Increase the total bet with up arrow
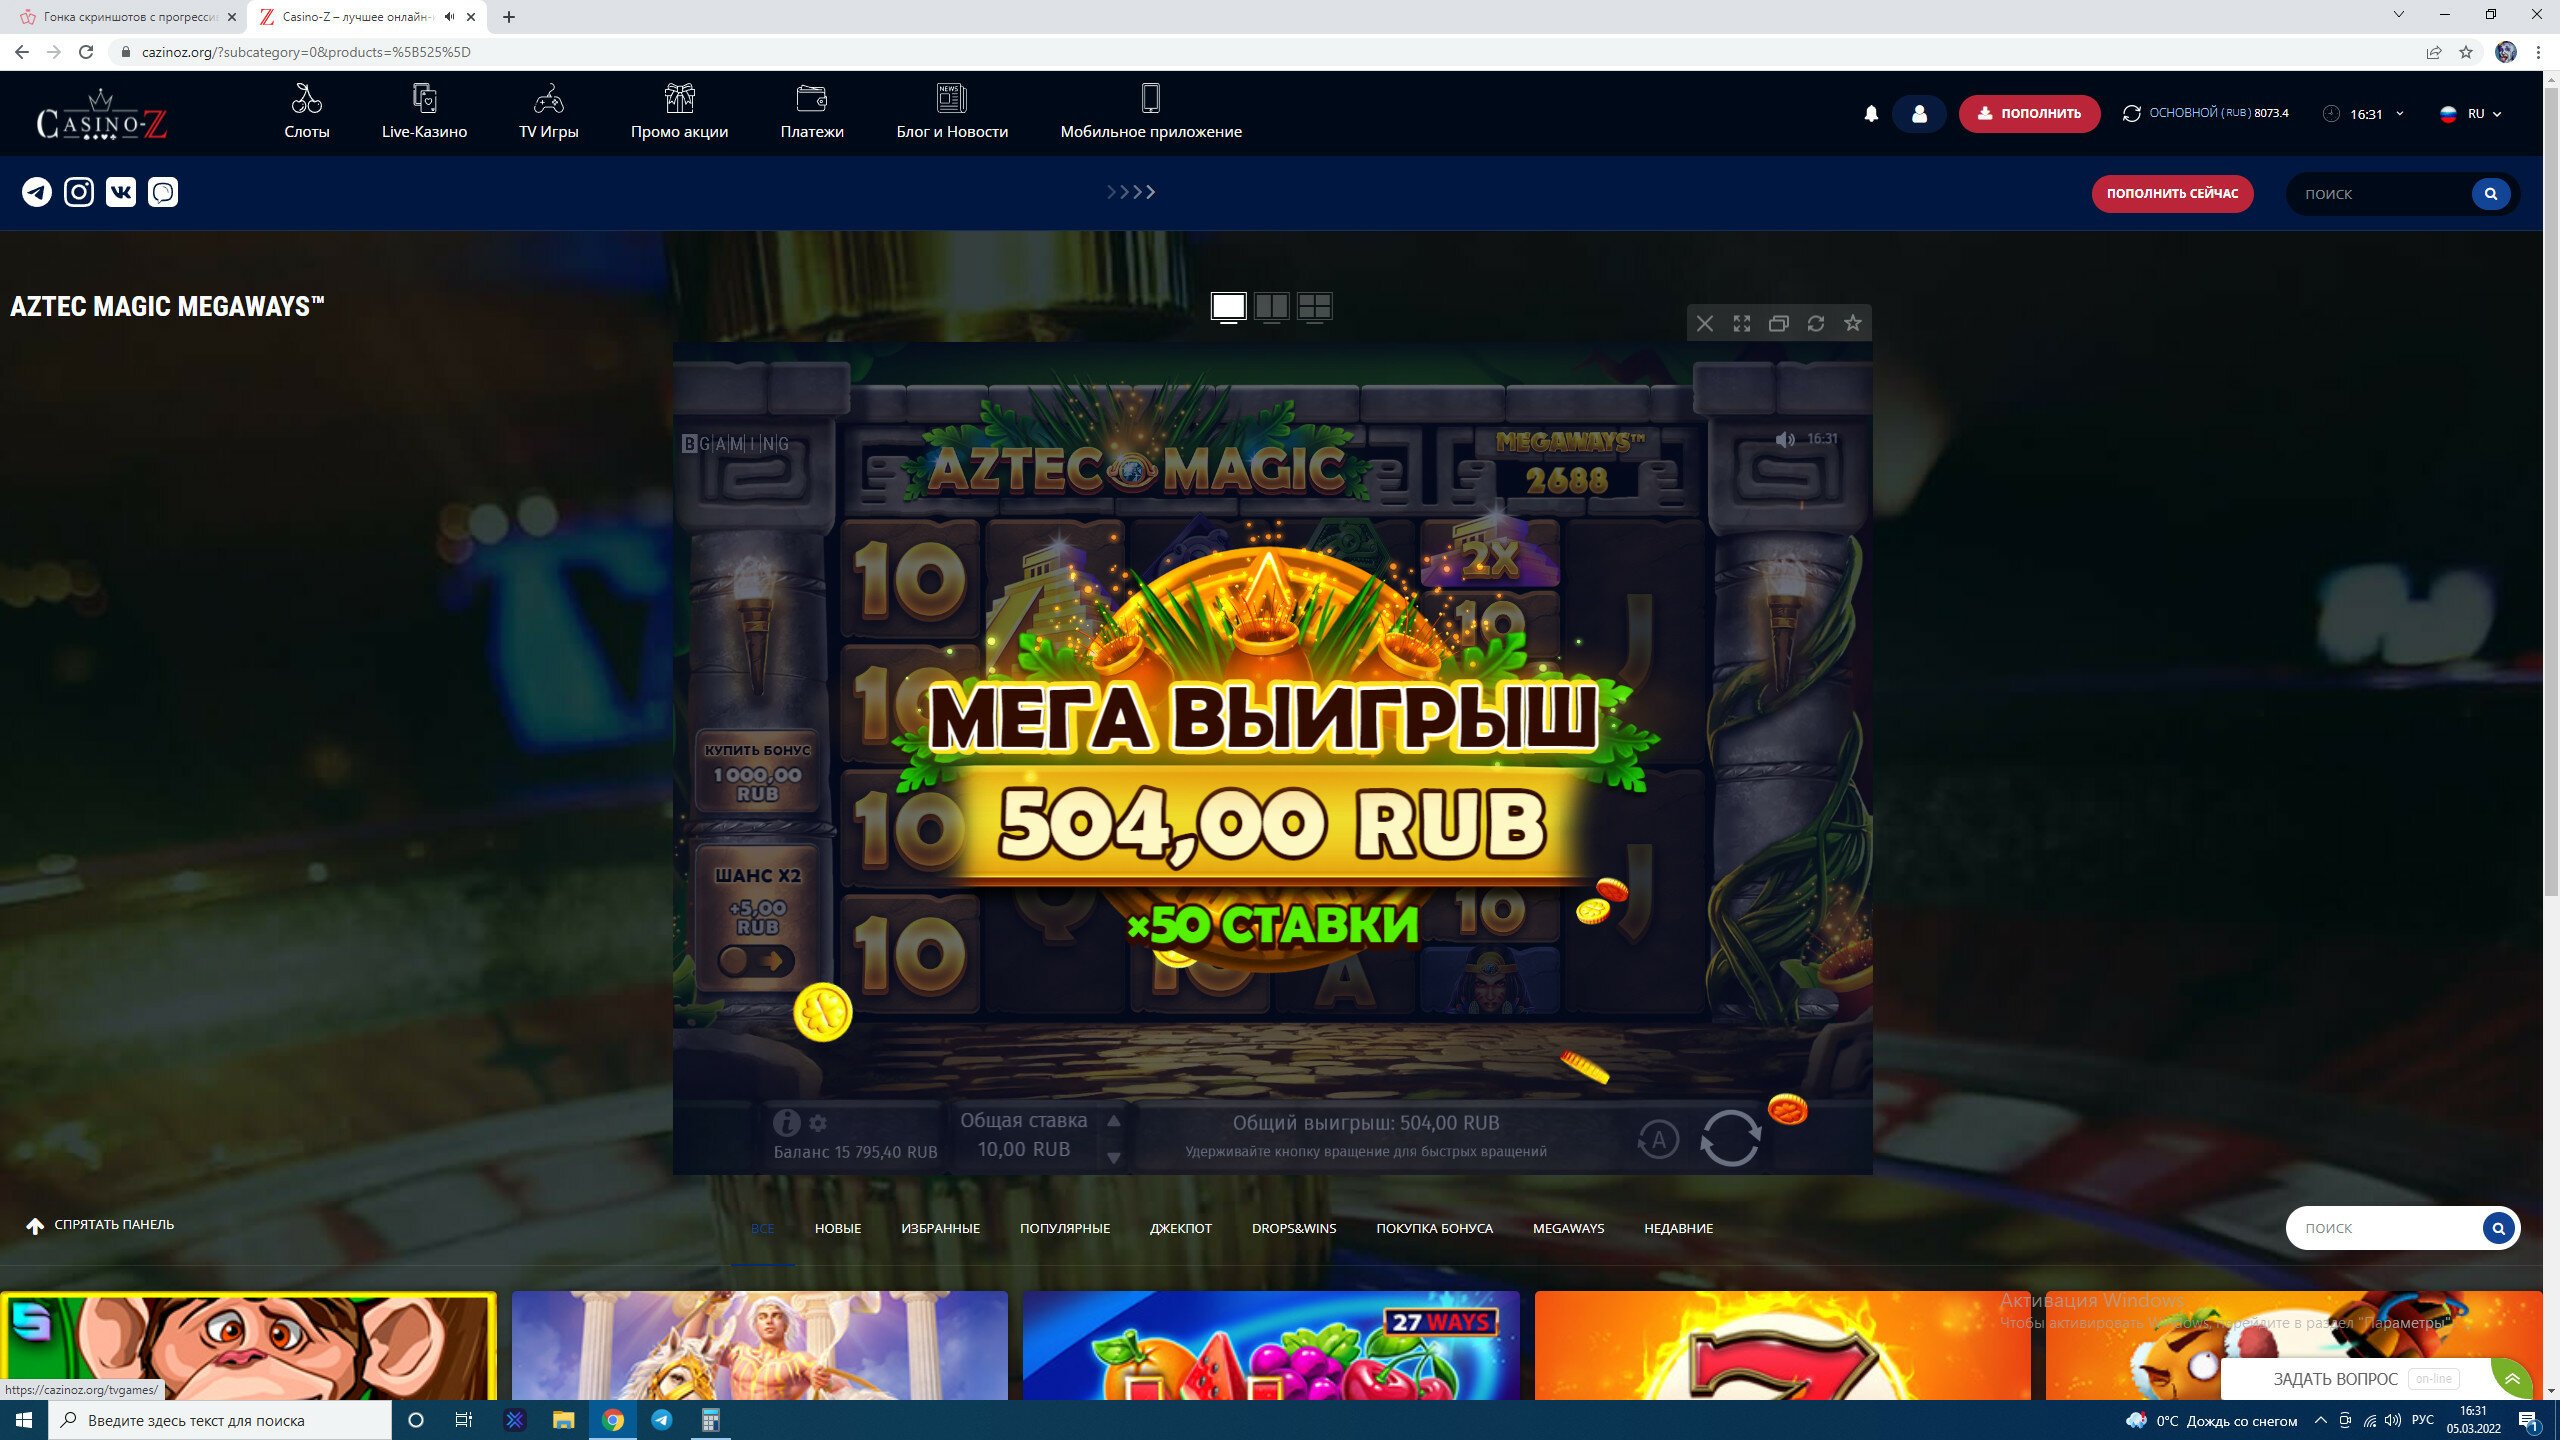 point(1114,1122)
